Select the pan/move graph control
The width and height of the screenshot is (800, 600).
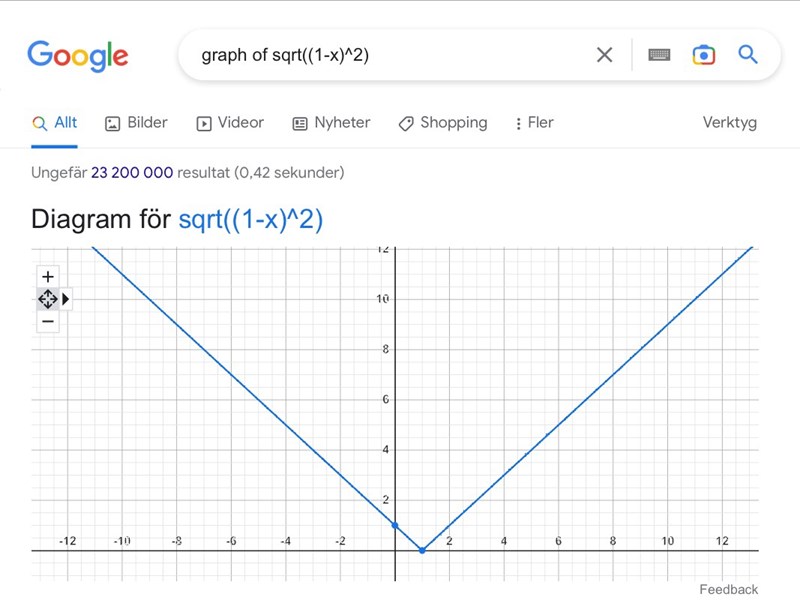(48, 298)
